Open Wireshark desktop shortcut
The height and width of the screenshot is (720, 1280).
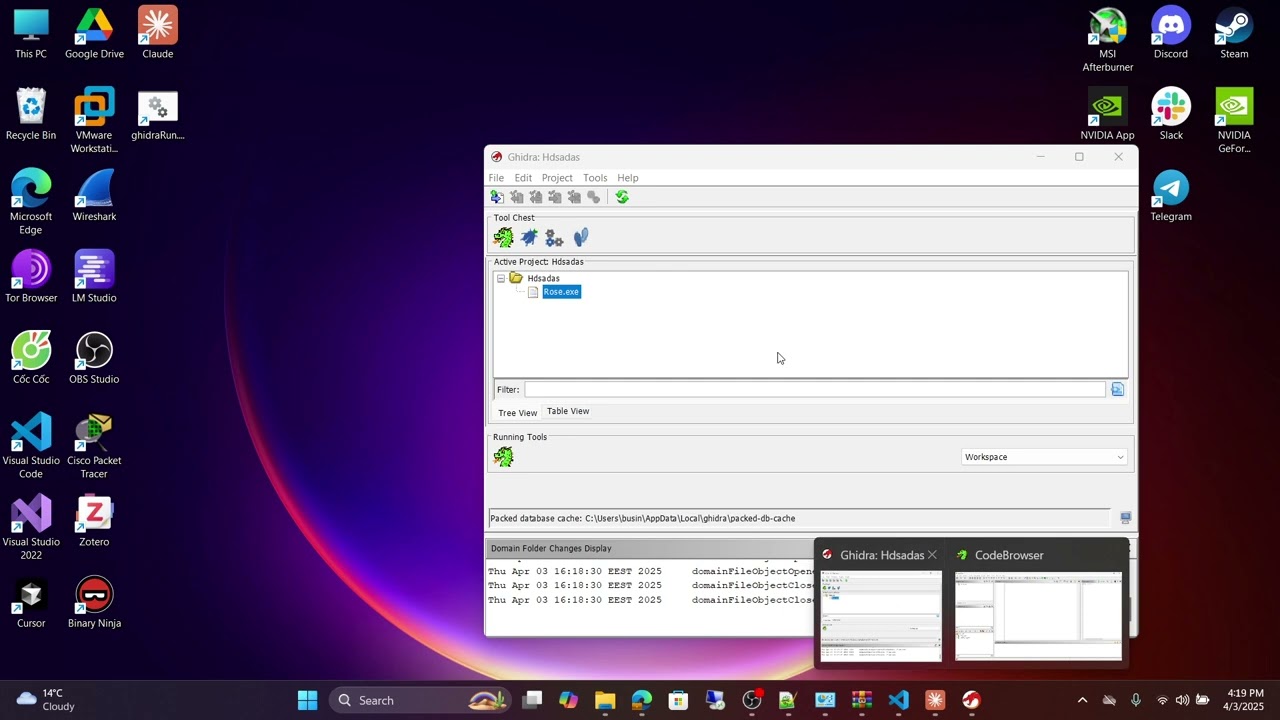(x=94, y=196)
